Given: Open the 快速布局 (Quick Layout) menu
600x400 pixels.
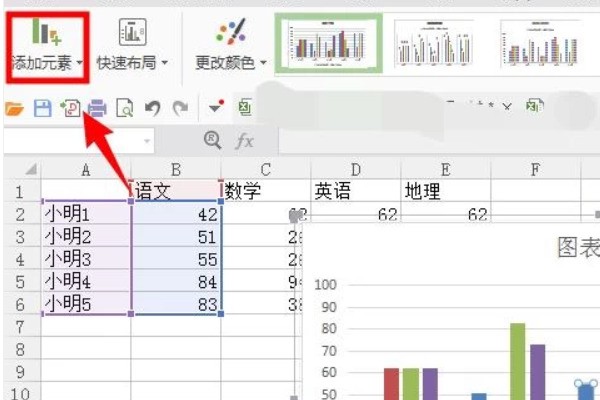Looking at the screenshot, I should [x=132, y=45].
